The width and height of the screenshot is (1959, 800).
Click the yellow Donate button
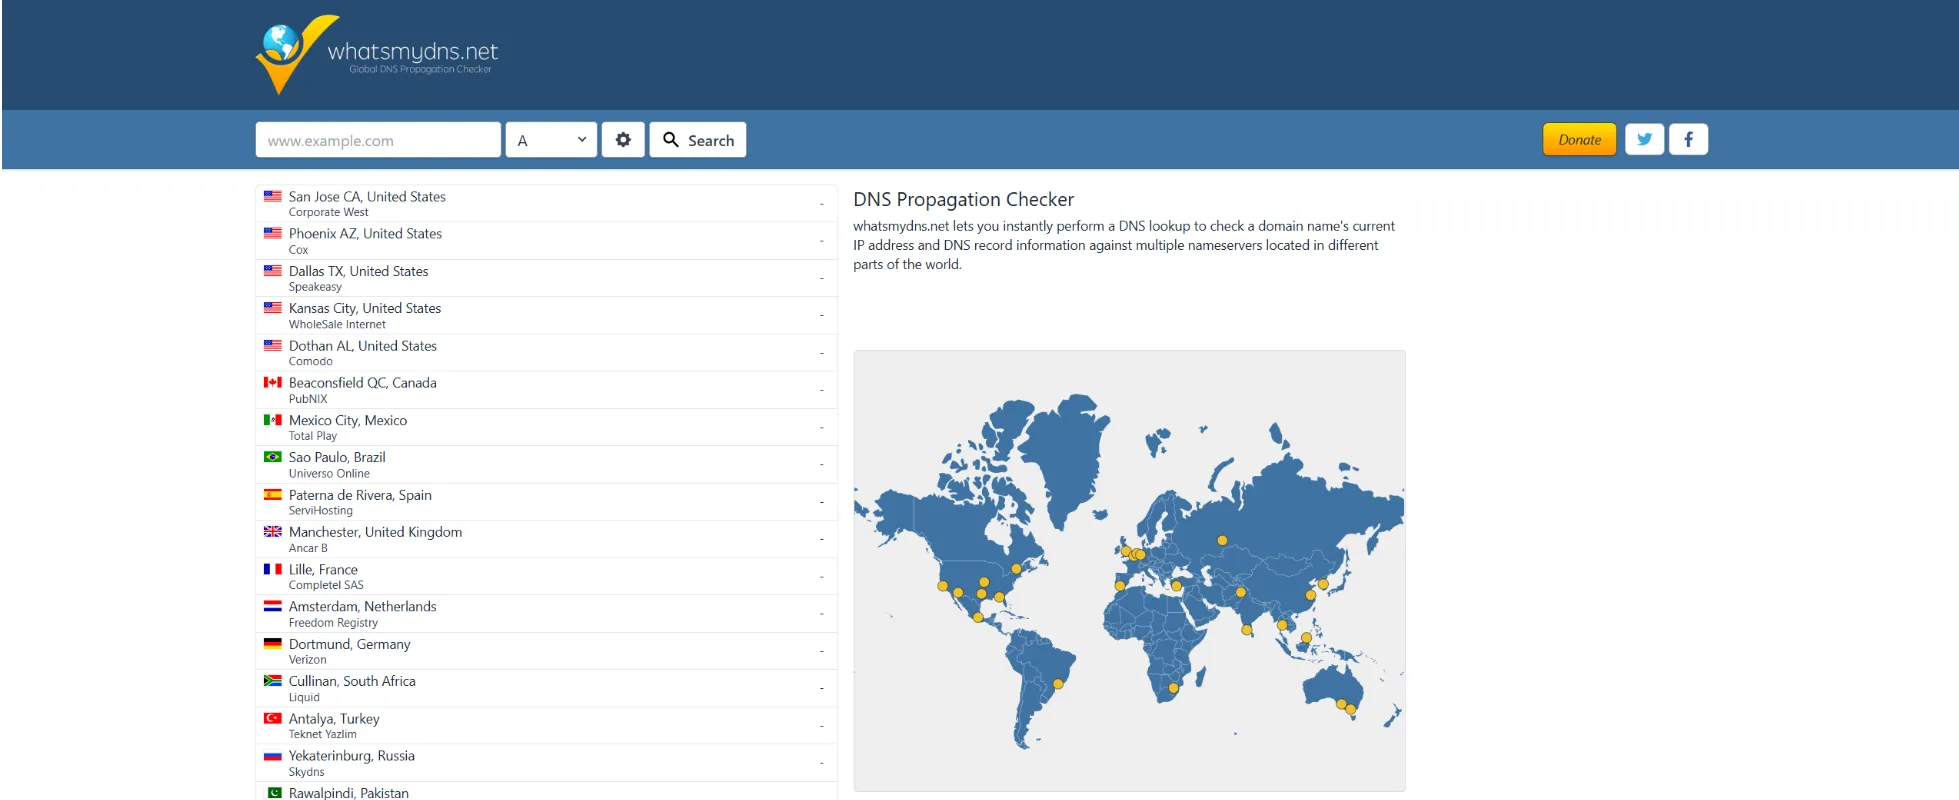(x=1579, y=140)
